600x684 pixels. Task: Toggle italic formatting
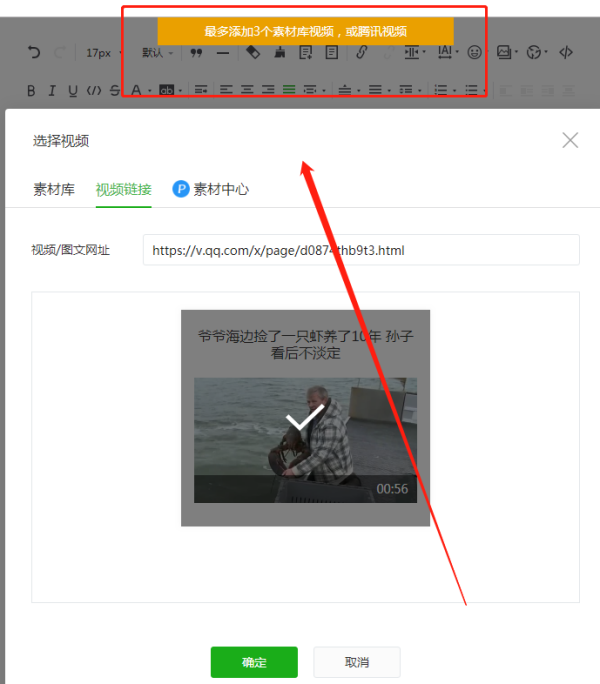[52, 90]
